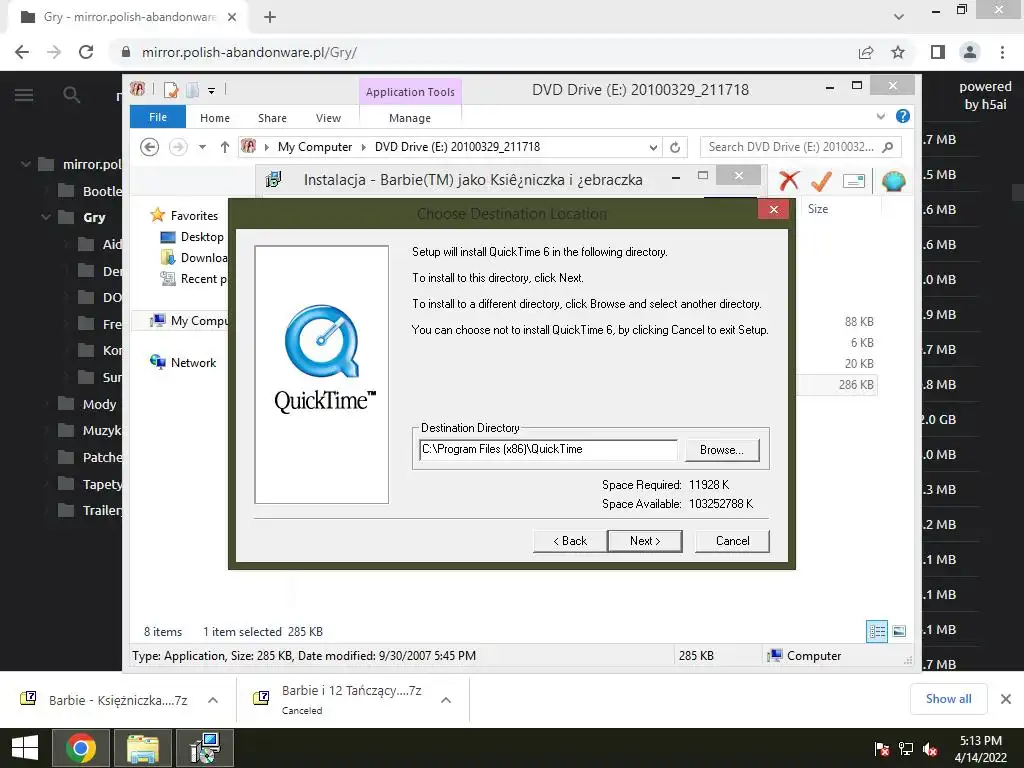Select the Application Tools contextual tab

(x=410, y=92)
